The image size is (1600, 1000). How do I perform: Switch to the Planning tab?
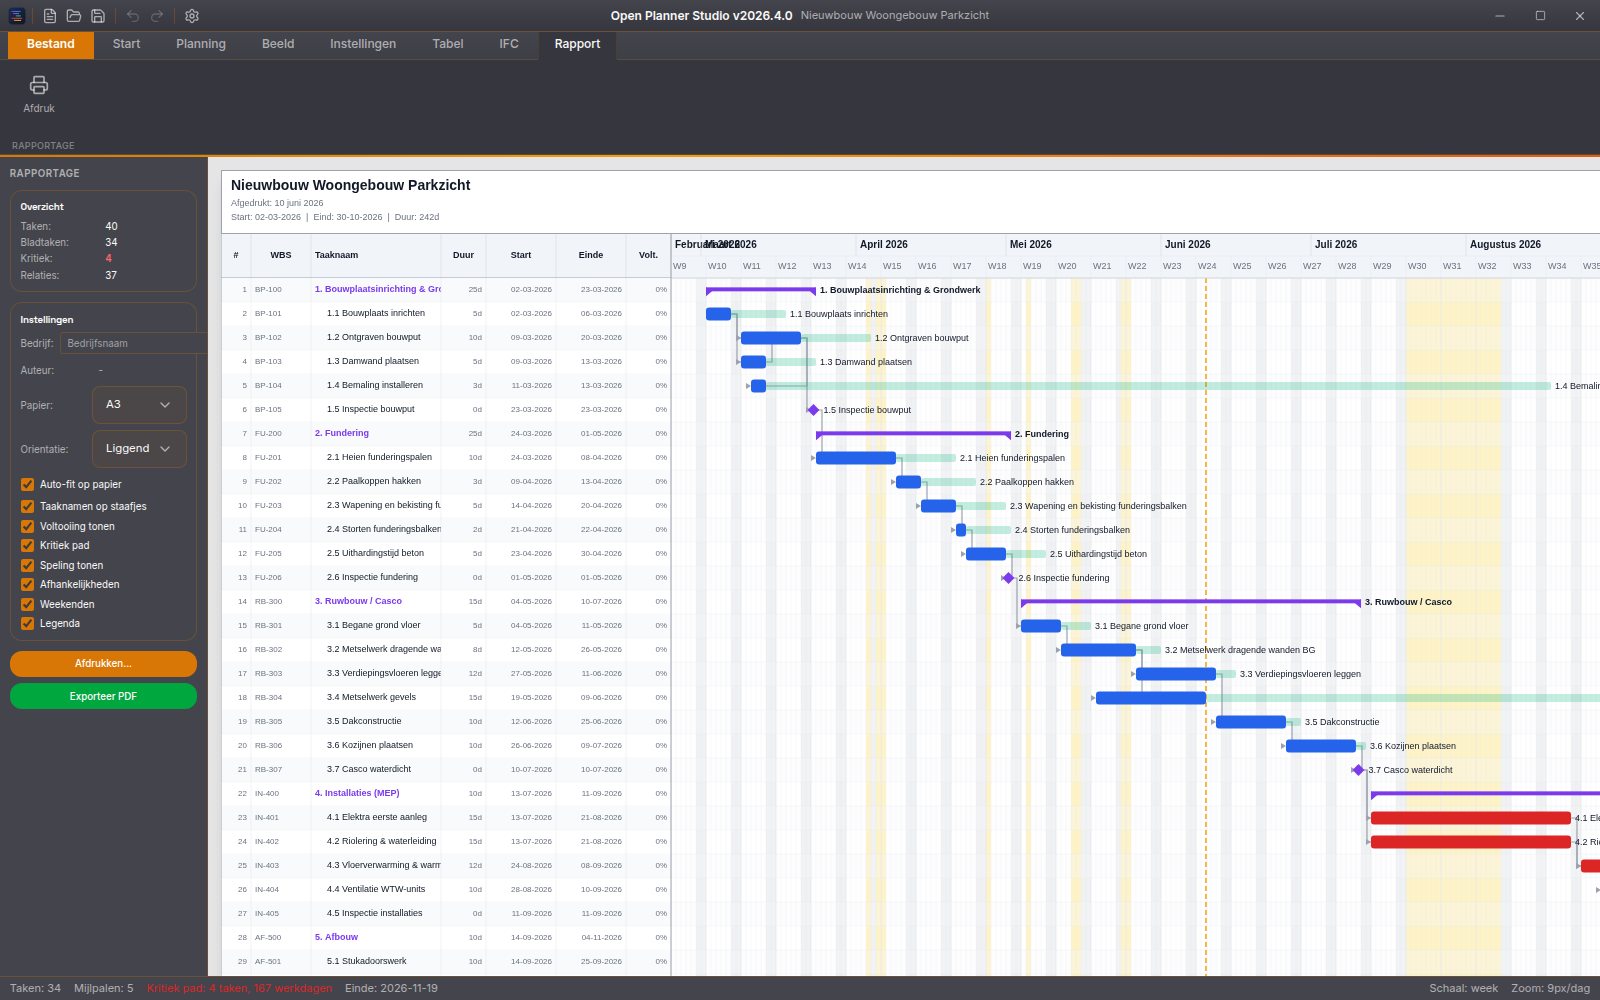pos(201,44)
